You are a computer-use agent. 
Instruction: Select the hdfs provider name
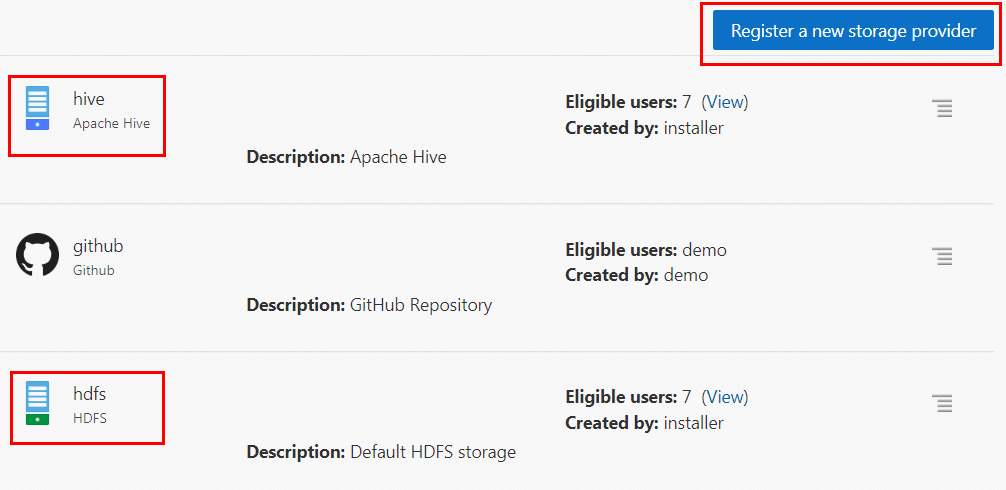89,394
